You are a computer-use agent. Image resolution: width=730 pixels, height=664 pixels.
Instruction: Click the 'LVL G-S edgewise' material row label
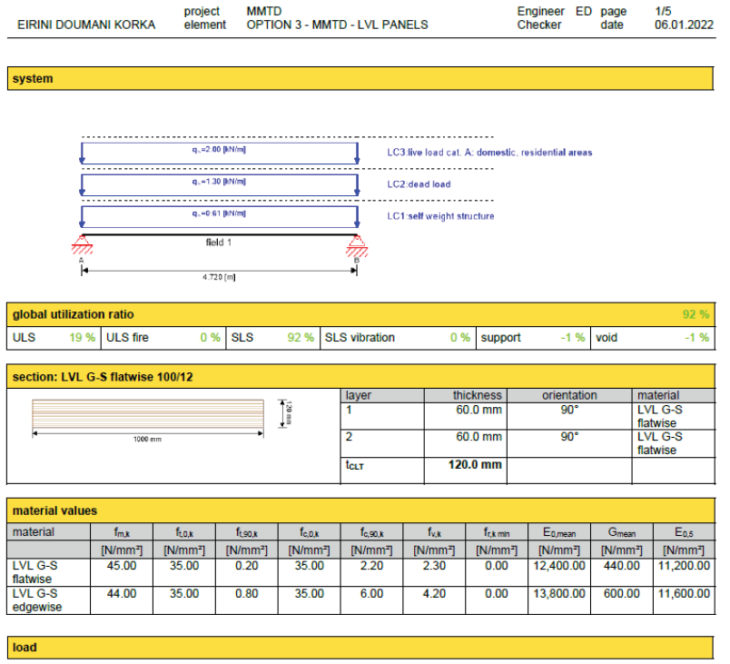coord(37,600)
